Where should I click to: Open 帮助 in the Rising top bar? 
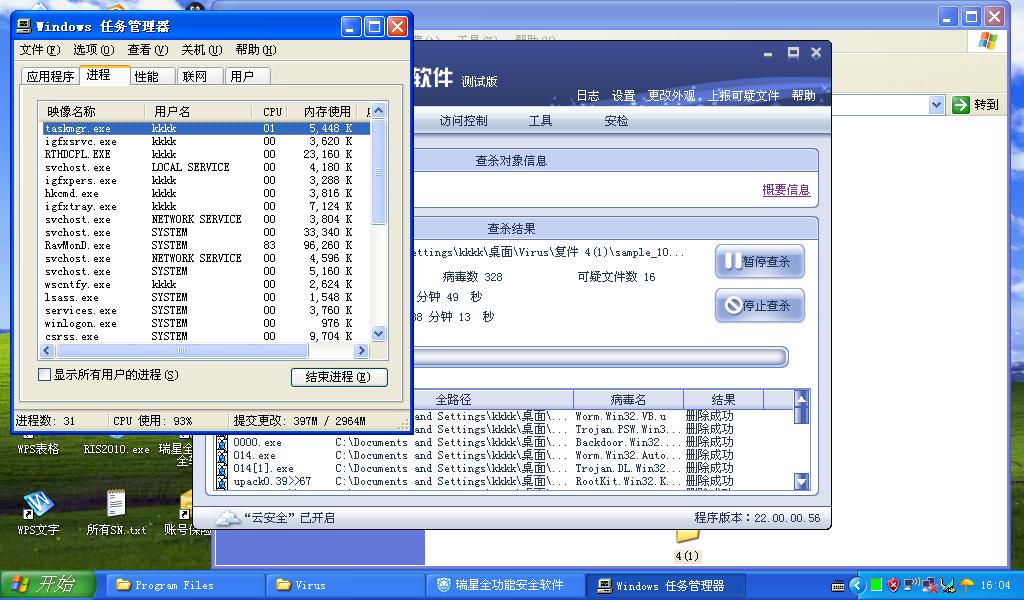(804, 95)
